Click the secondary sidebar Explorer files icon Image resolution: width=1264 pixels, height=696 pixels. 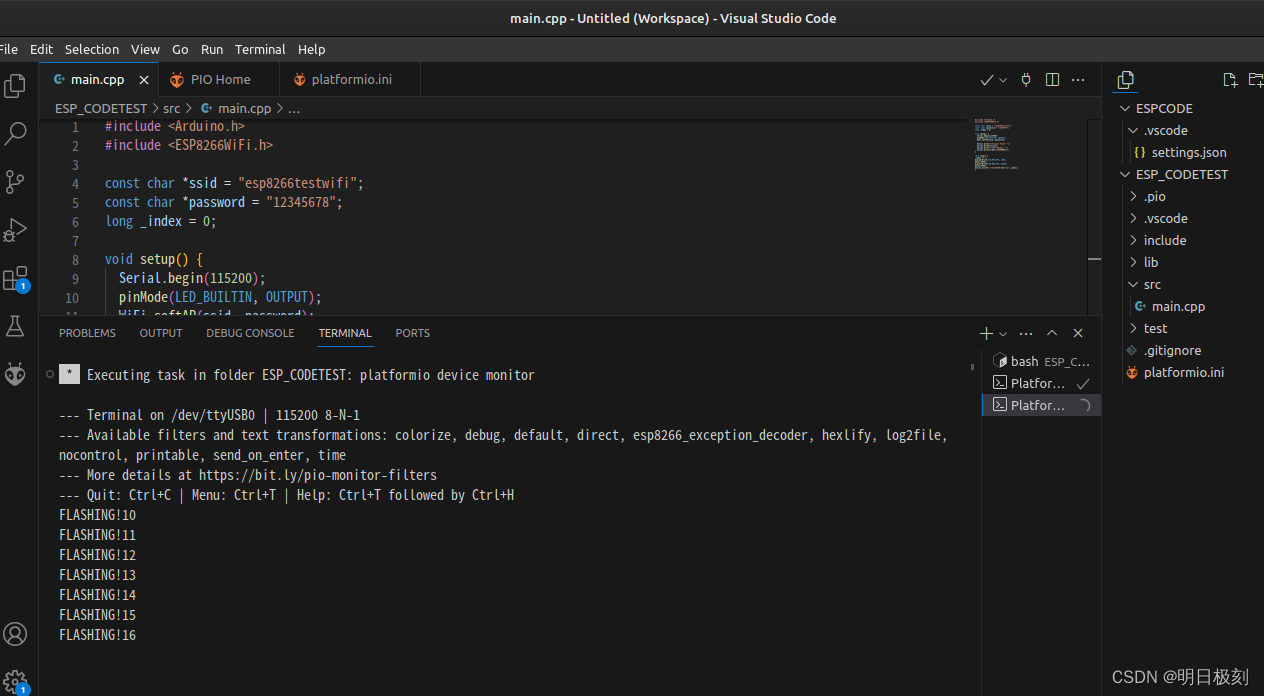pos(1126,80)
